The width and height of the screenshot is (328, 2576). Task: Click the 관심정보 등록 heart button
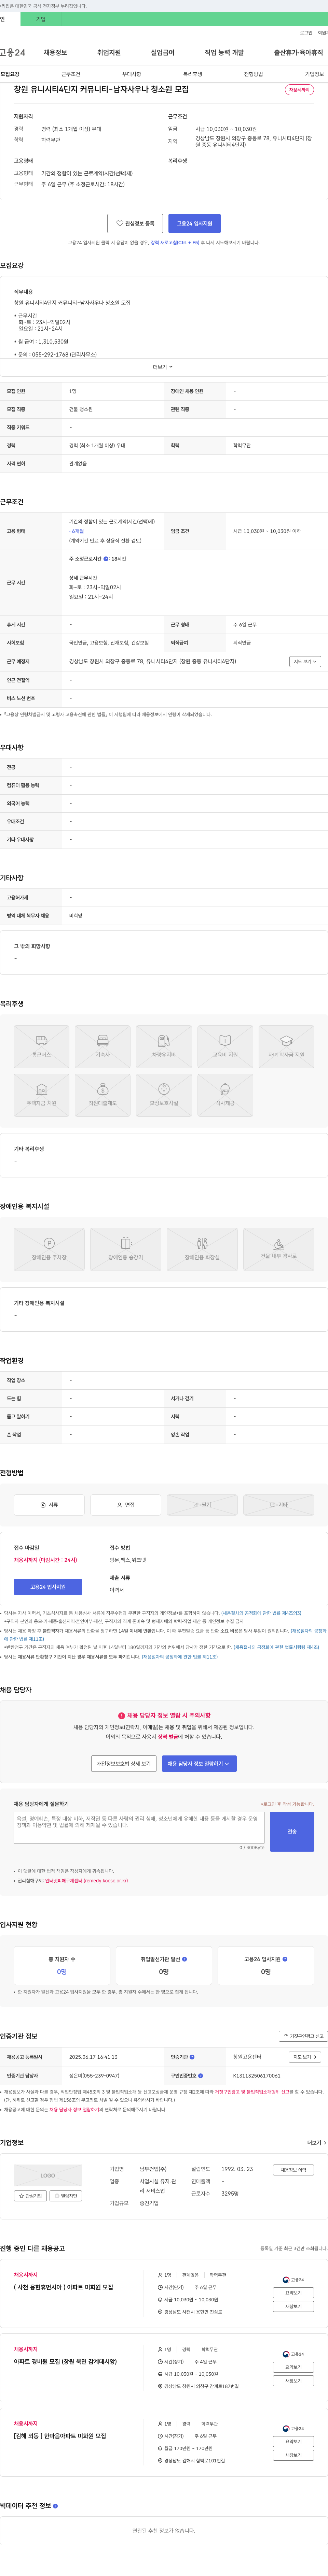135,223
